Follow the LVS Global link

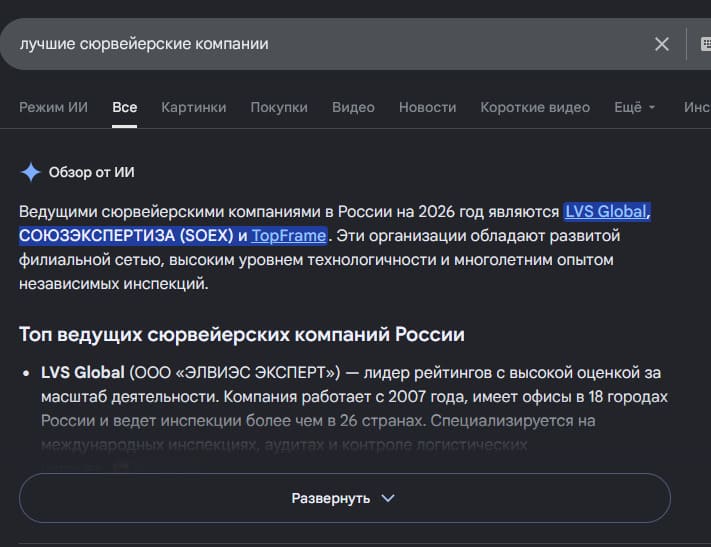pyautogui.click(x=605, y=211)
